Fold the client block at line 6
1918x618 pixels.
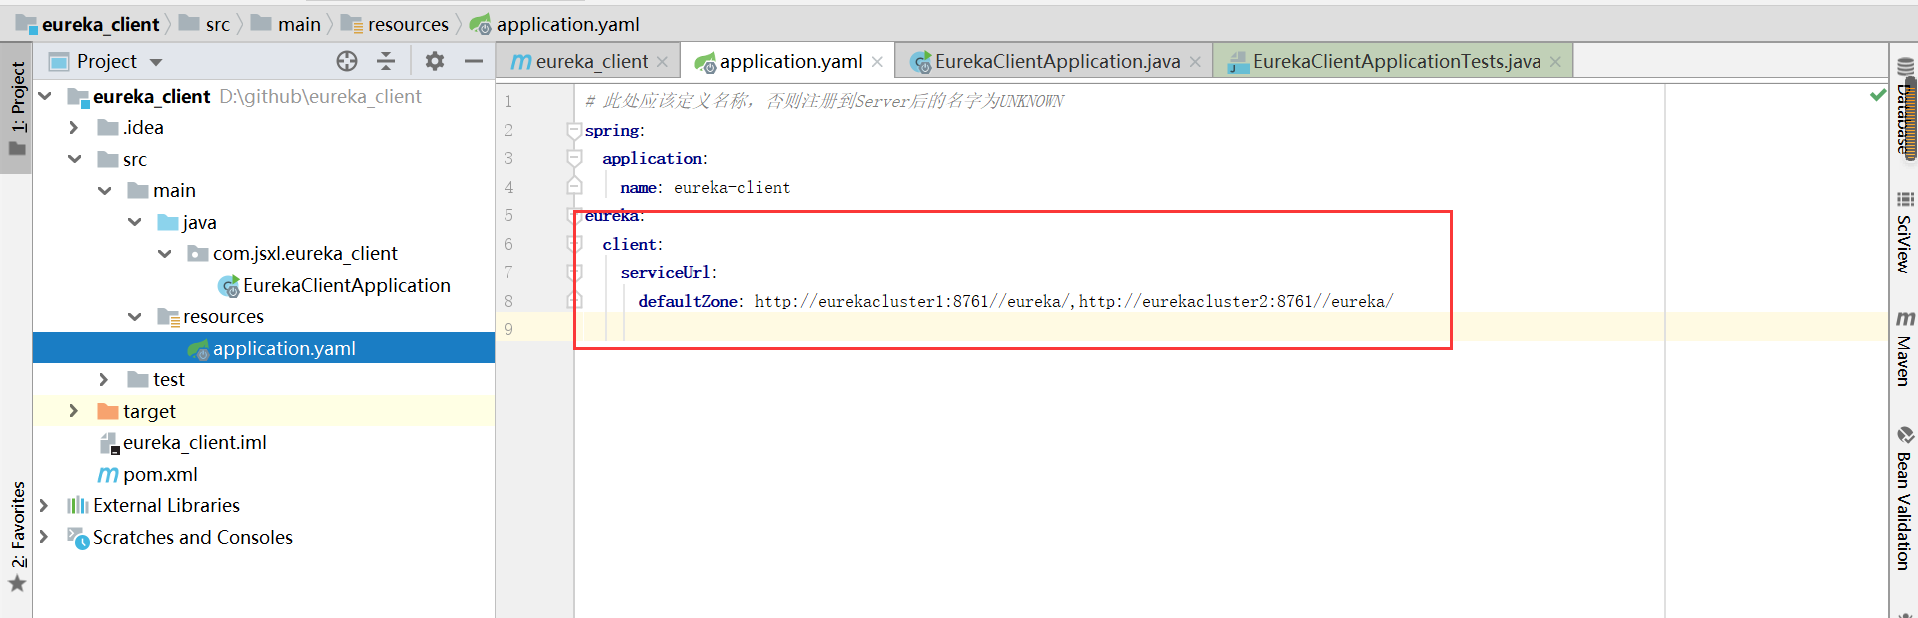click(574, 244)
